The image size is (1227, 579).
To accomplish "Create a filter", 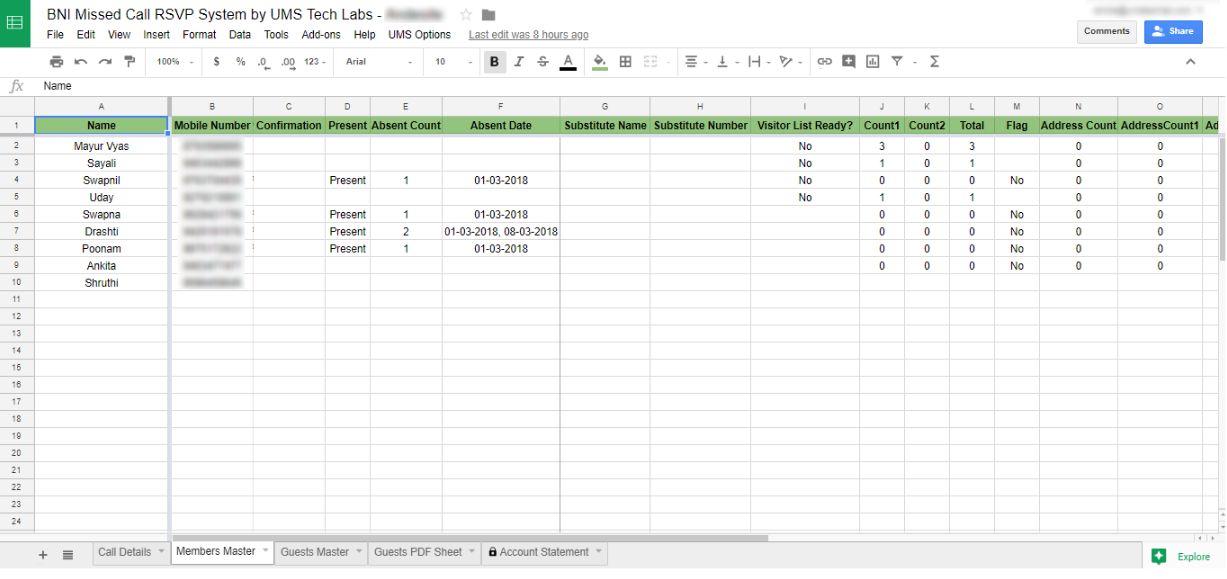I will pos(897,62).
